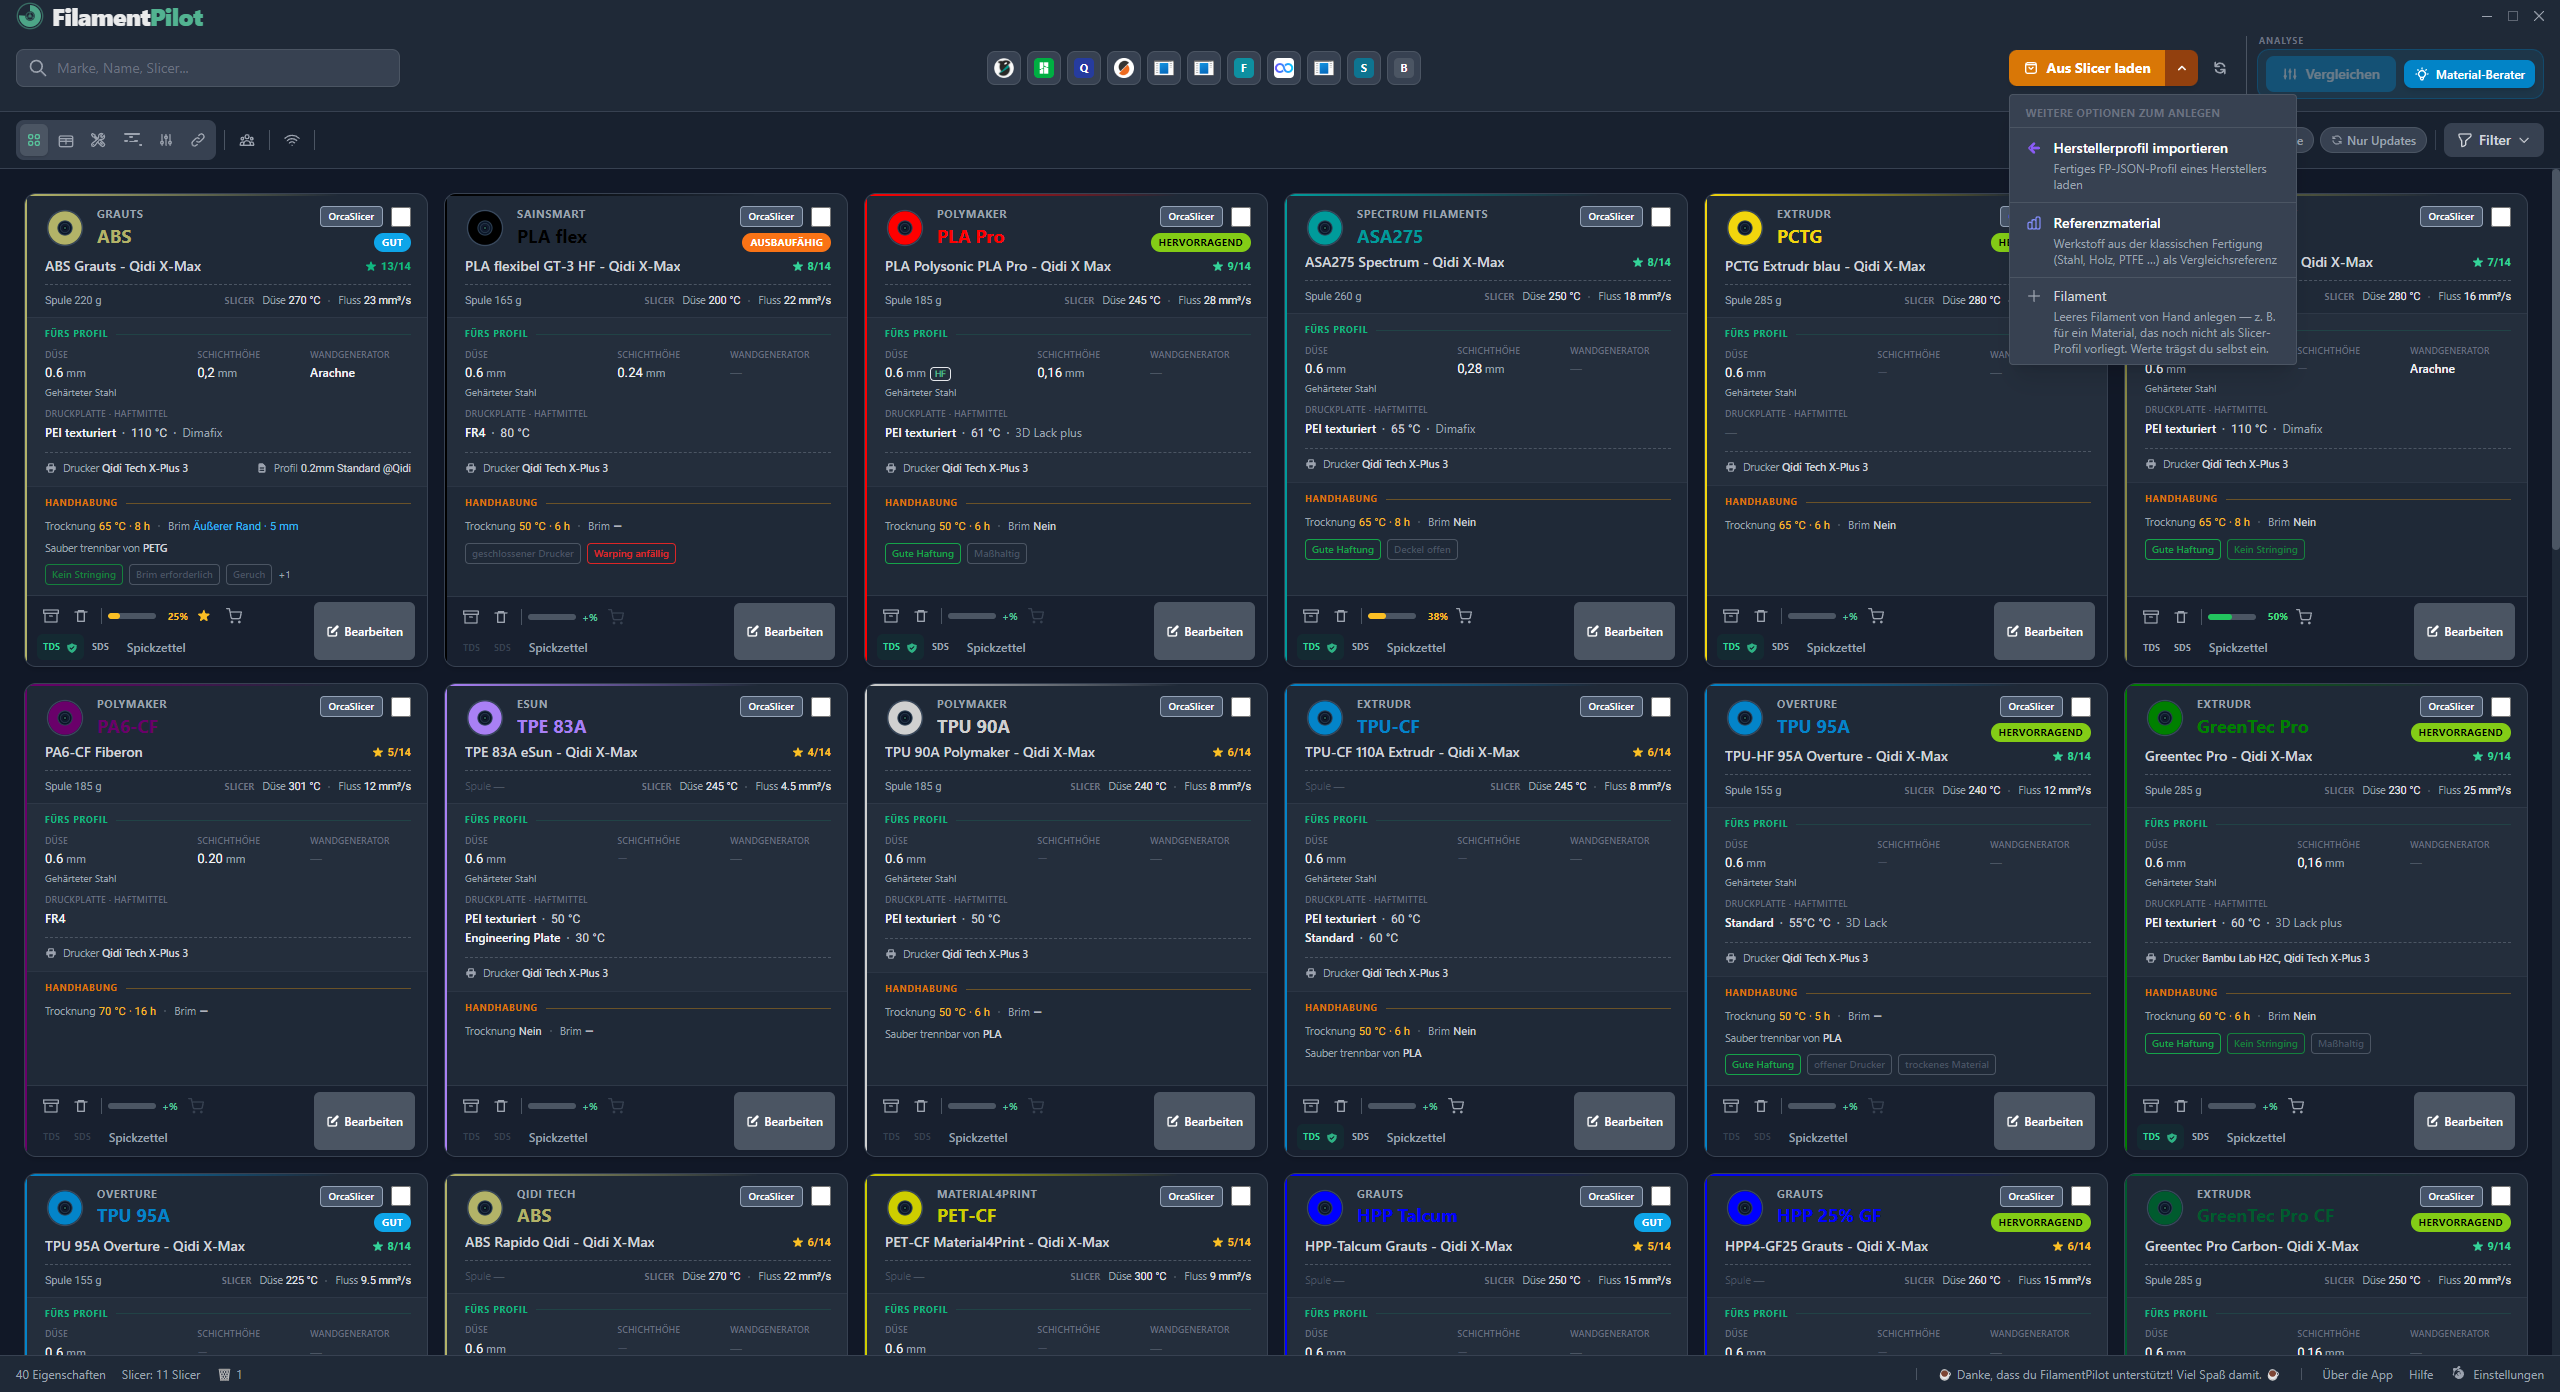Open the Filter dropdown
The height and width of the screenshot is (1392, 2560).
click(x=2494, y=141)
